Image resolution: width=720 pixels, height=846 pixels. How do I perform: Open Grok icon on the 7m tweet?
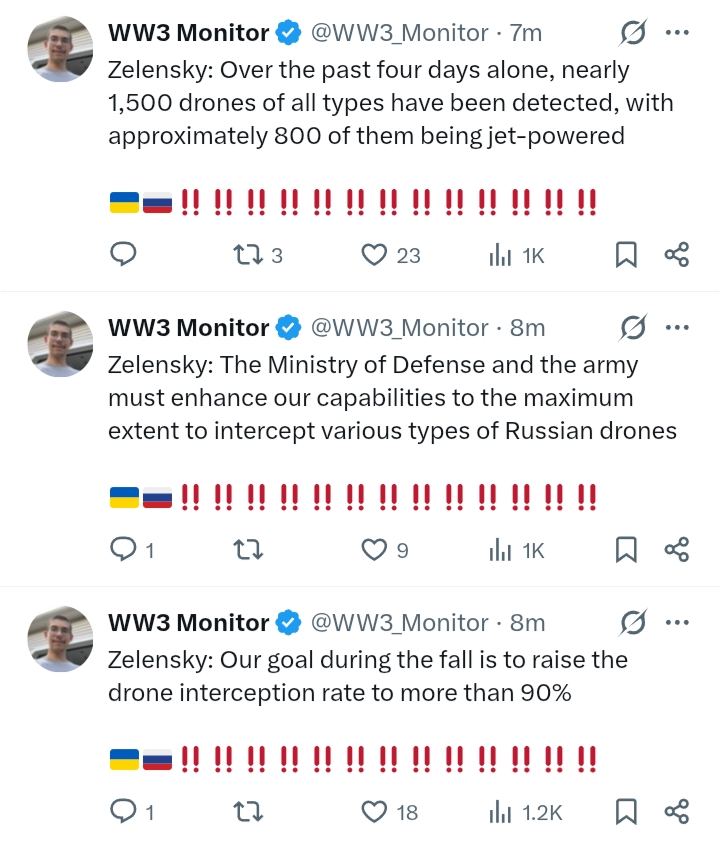point(633,33)
